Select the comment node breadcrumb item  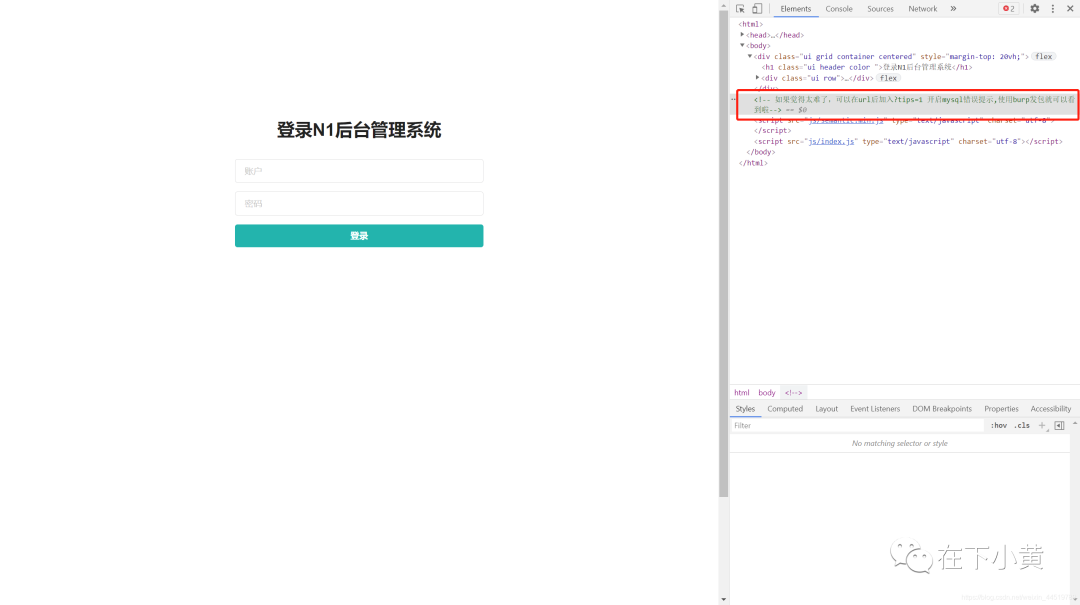coord(793,393)
